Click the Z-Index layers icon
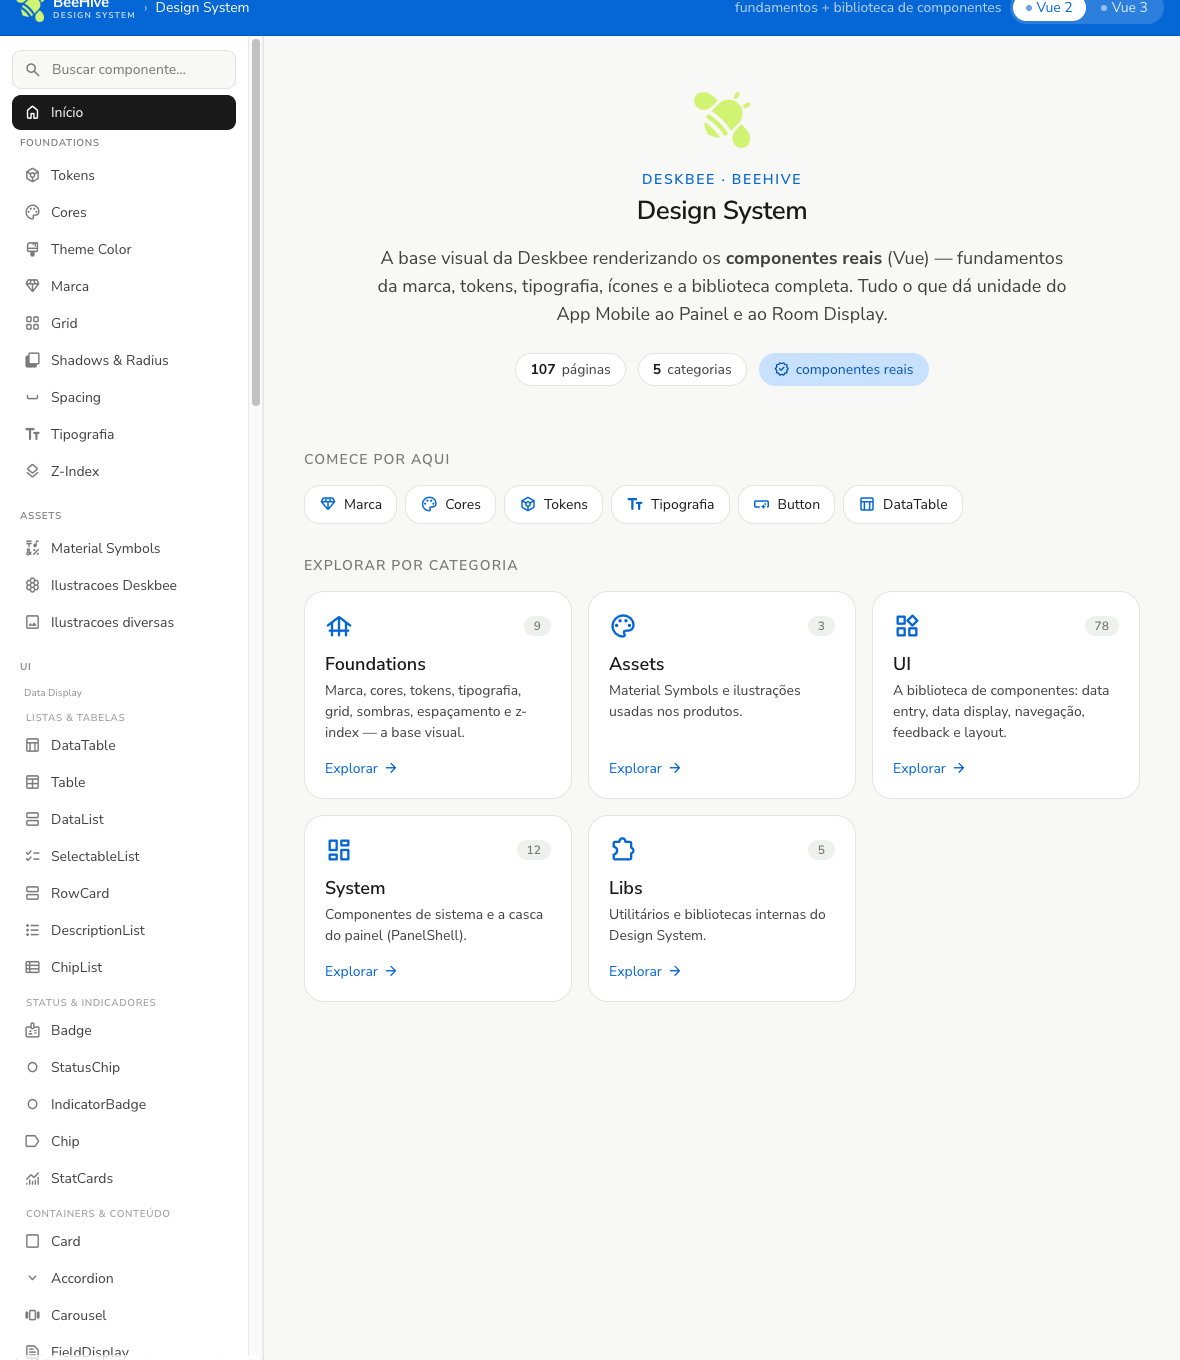Viewport: 1180px width, 1360px height. [32, 471]
